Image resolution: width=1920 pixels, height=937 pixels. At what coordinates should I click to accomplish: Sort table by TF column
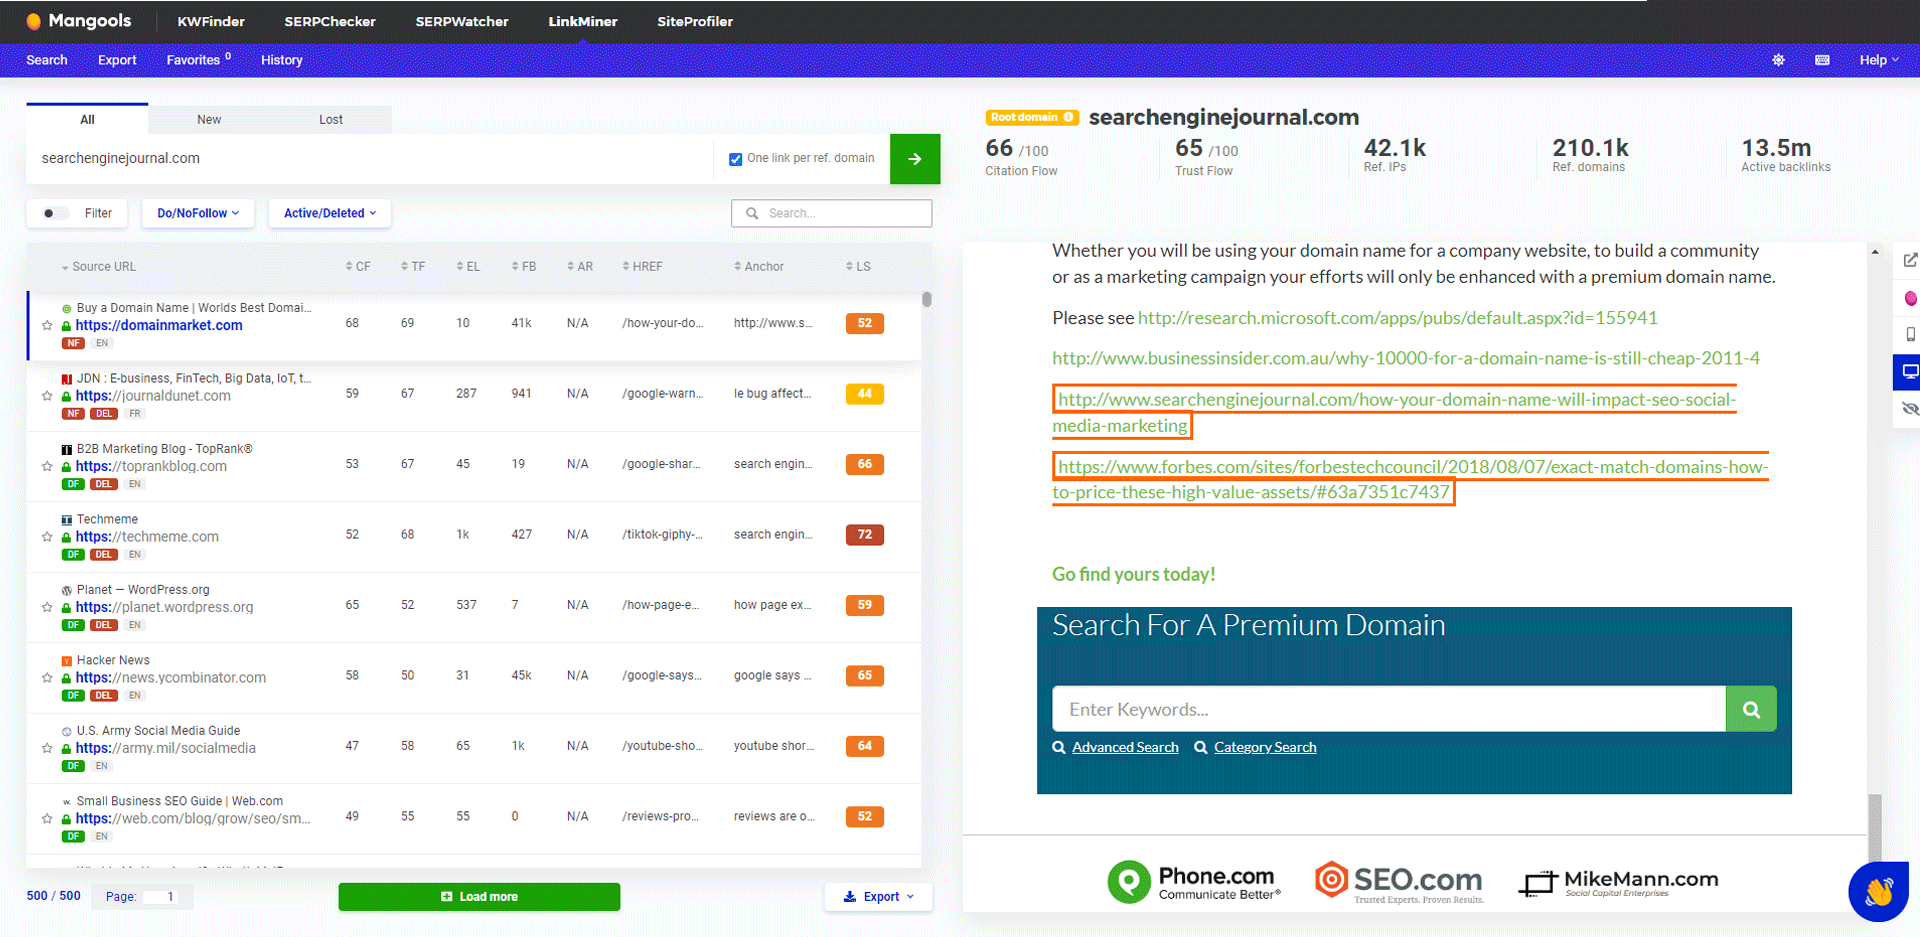(x=413, y=267)
